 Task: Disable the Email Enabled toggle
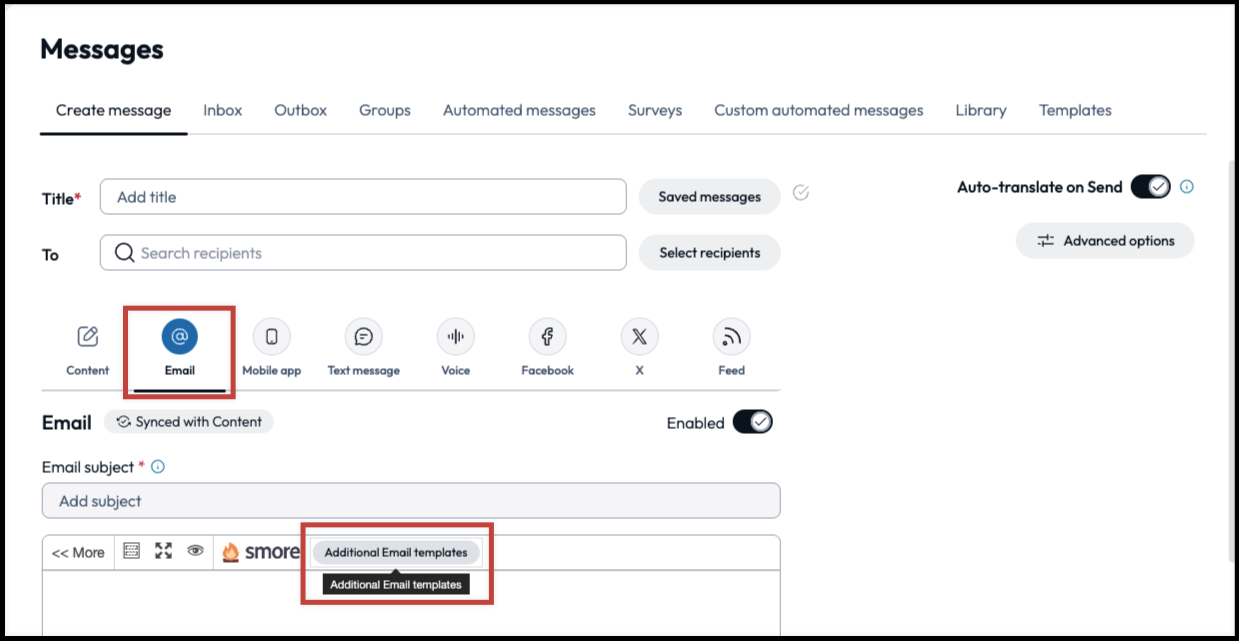click(x=752, y=422)
